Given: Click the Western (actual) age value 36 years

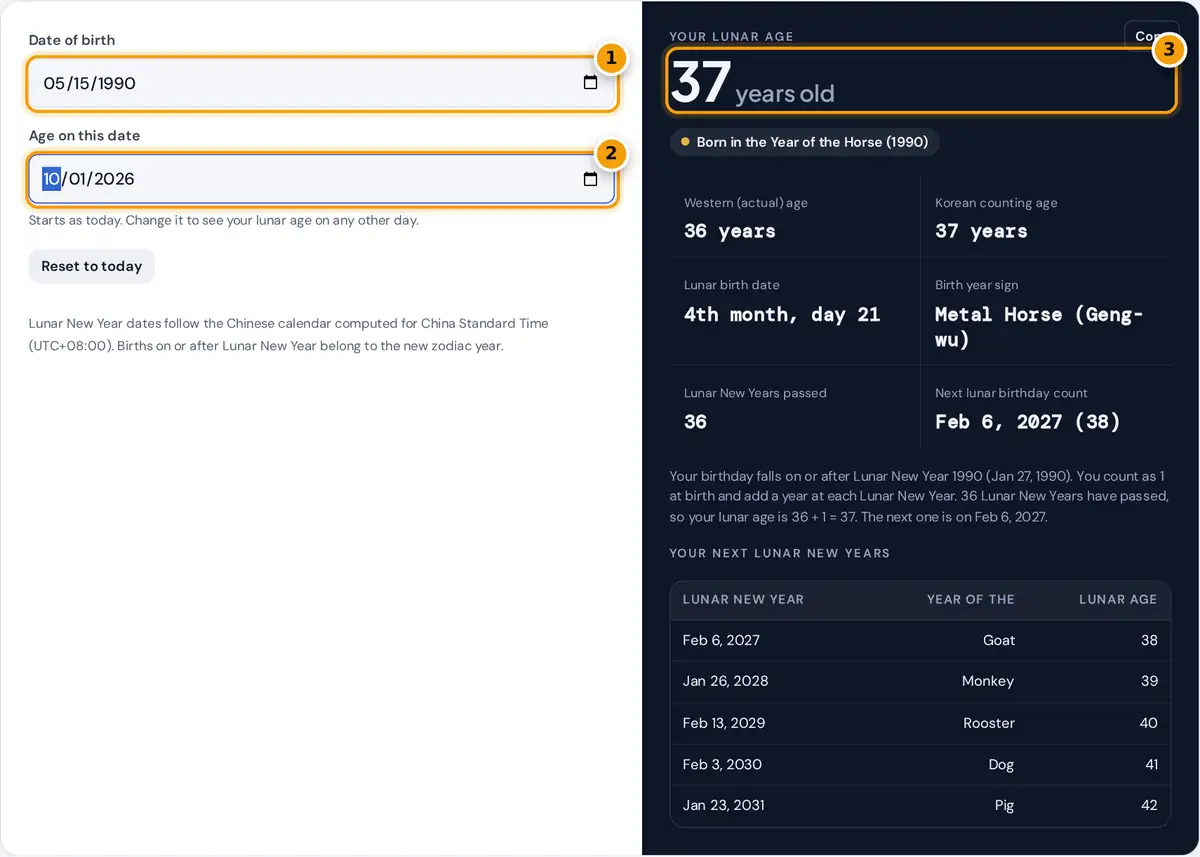Looking at the screenshot, I should pos(730,231).
